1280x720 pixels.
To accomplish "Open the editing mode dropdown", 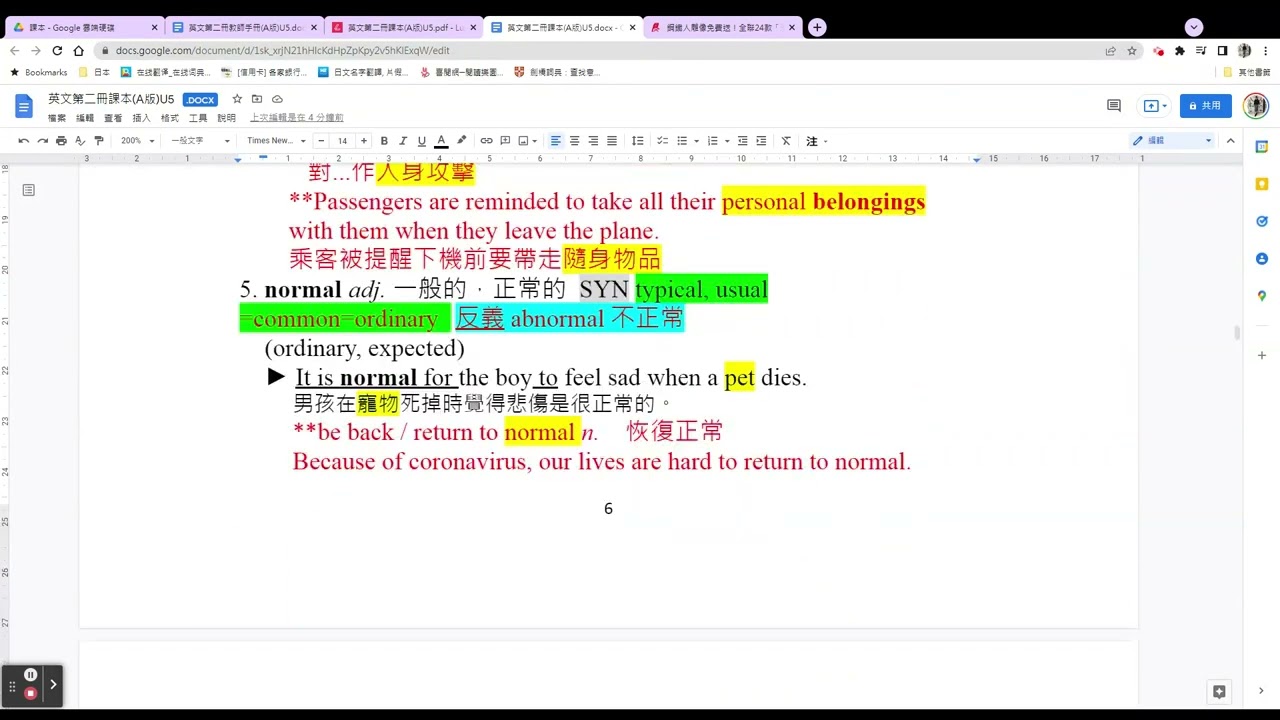I will point(1172,141).
